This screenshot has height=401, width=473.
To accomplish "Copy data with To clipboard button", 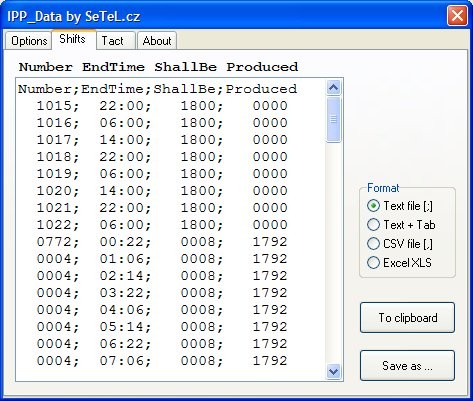I will 407,317.
